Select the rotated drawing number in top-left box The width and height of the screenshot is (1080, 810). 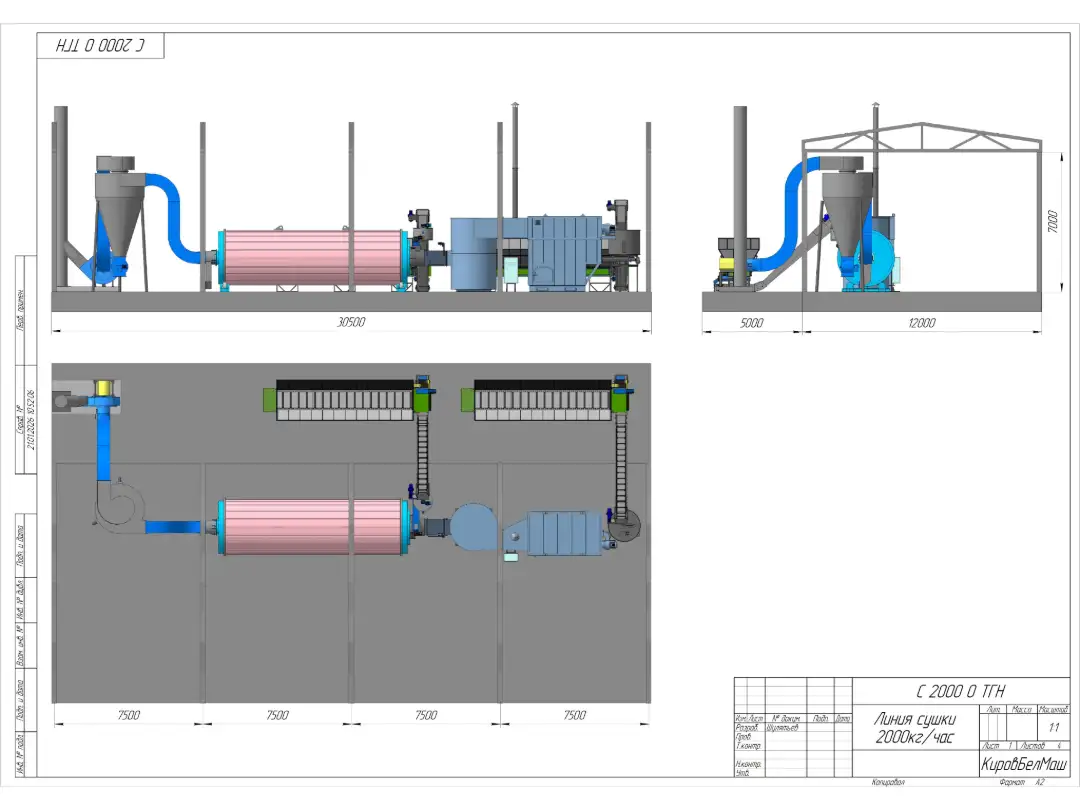click(100, 46)
